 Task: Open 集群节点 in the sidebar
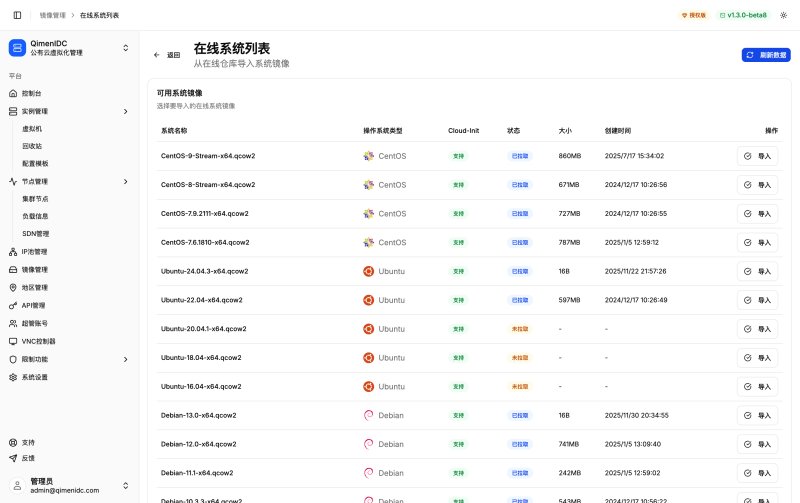click(x=35, y=199)
